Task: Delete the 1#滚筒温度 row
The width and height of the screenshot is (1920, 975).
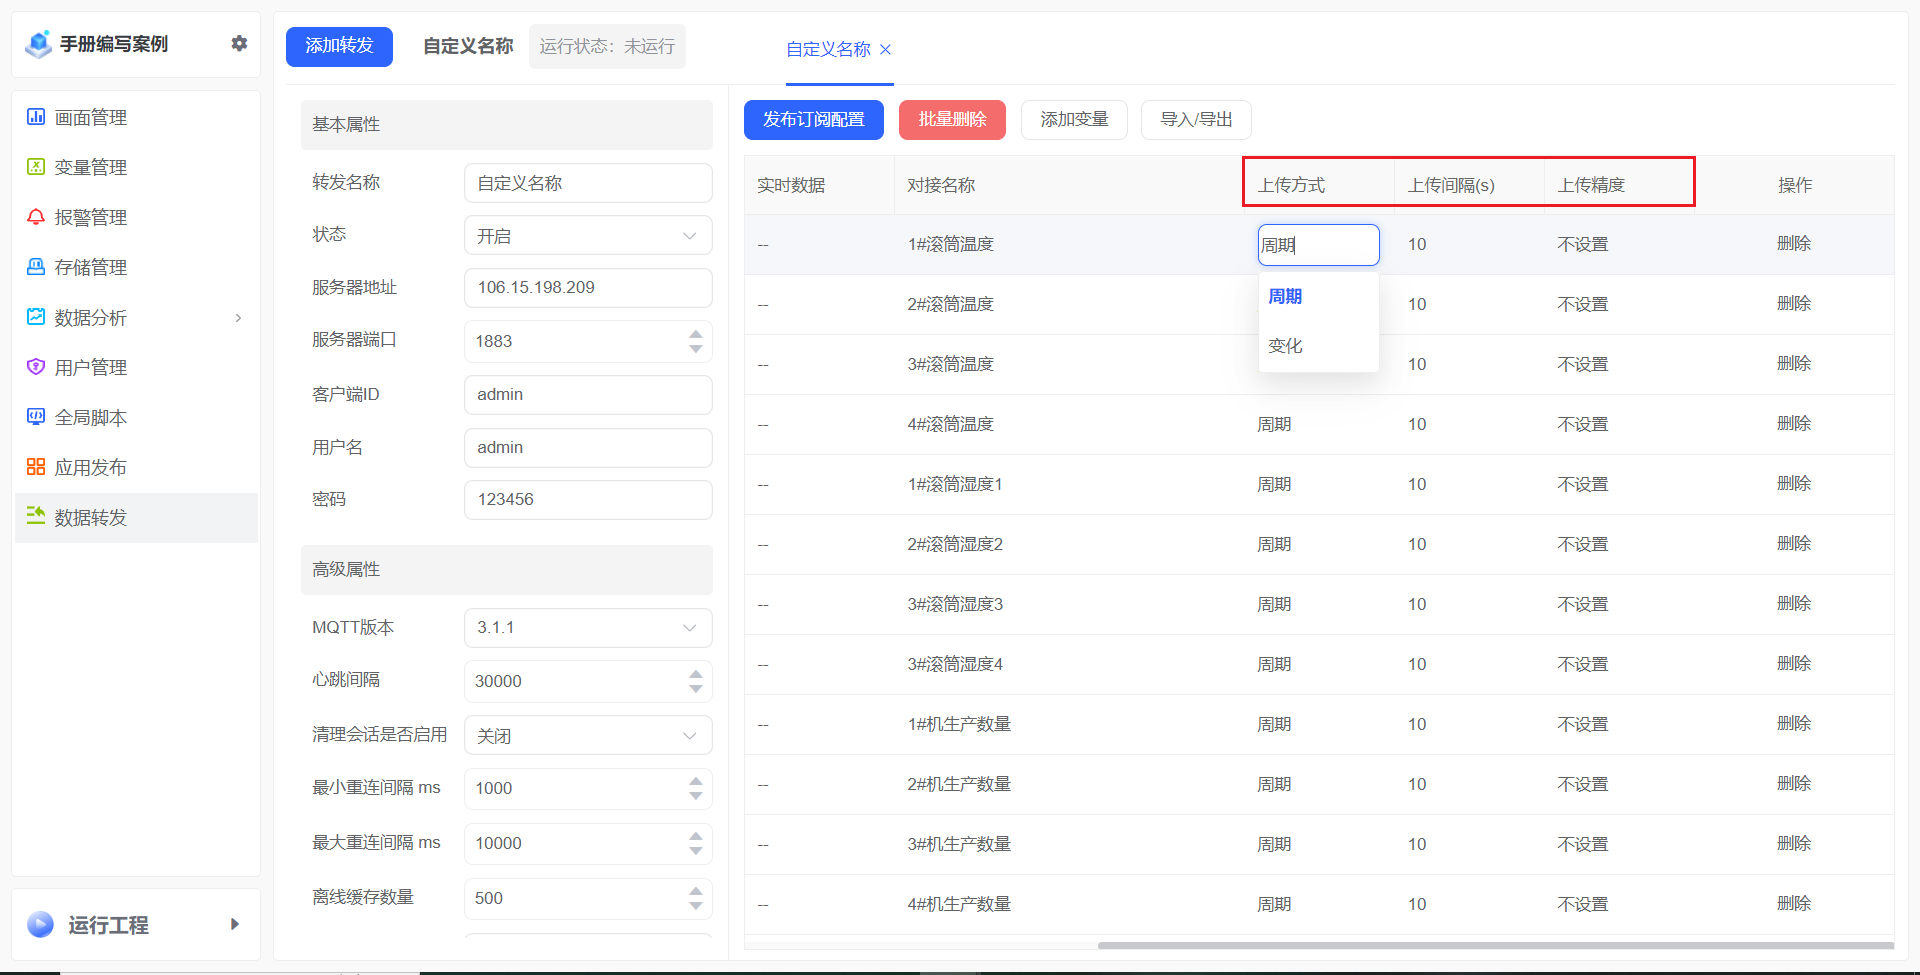Action: tap(1794, 243)
